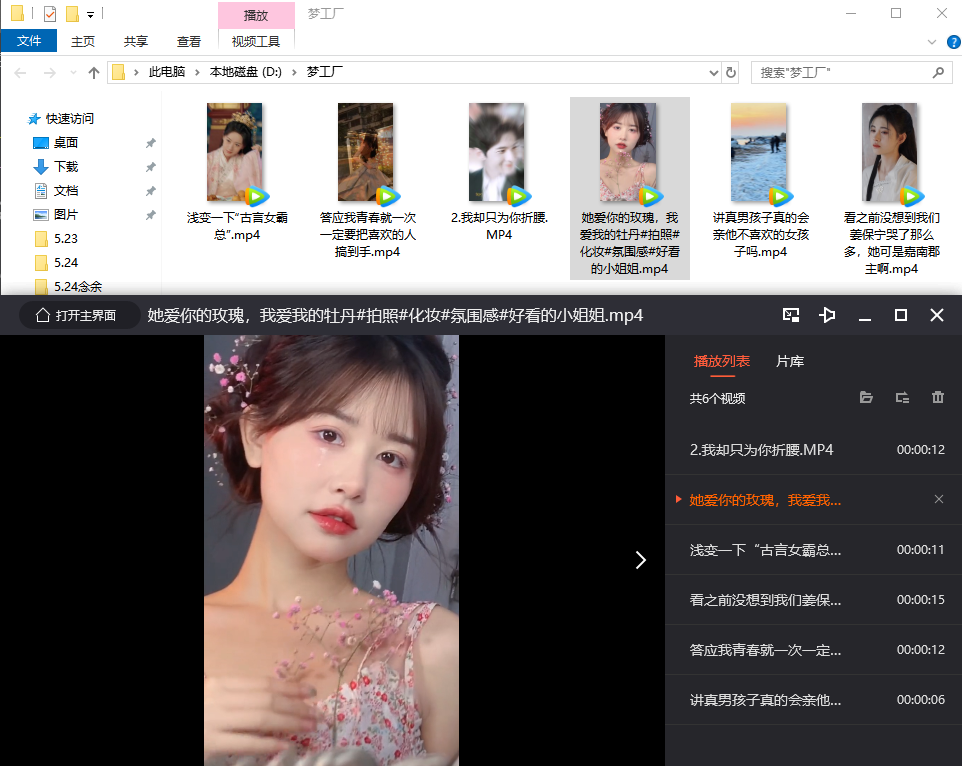962x766 pixels.
Task: Go up one folder level
Action: pyautogui.click(x=94, y=73)
